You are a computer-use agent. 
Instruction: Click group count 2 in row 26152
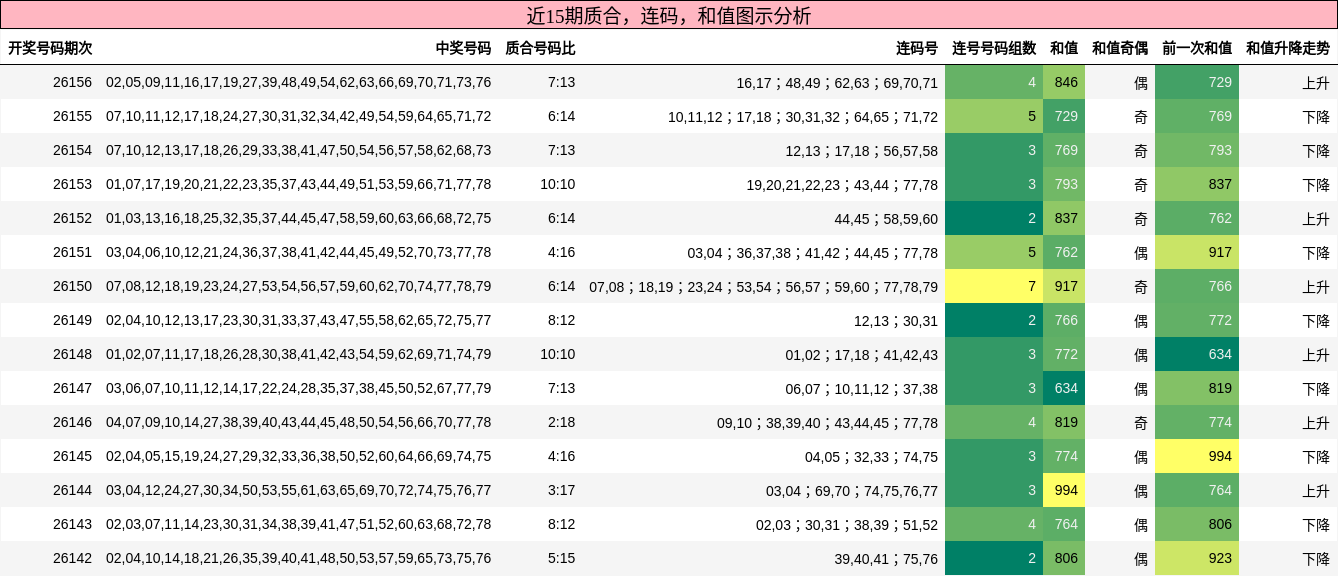[994, 218]
